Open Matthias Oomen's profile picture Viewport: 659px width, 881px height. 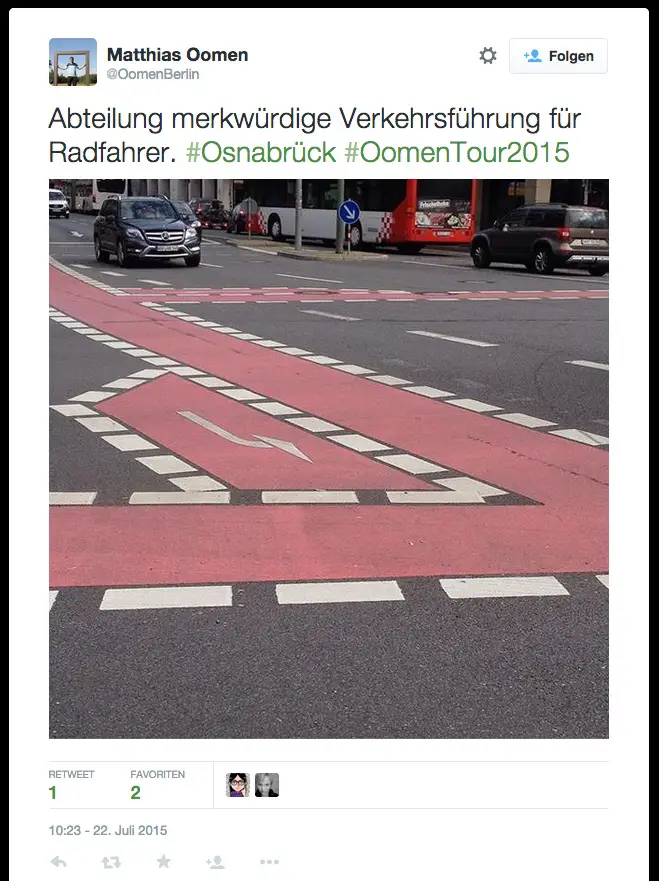[73, 62]
